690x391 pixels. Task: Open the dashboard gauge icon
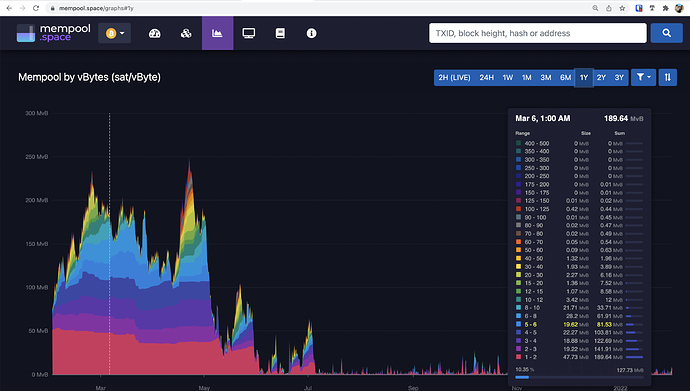coord(154,33)
